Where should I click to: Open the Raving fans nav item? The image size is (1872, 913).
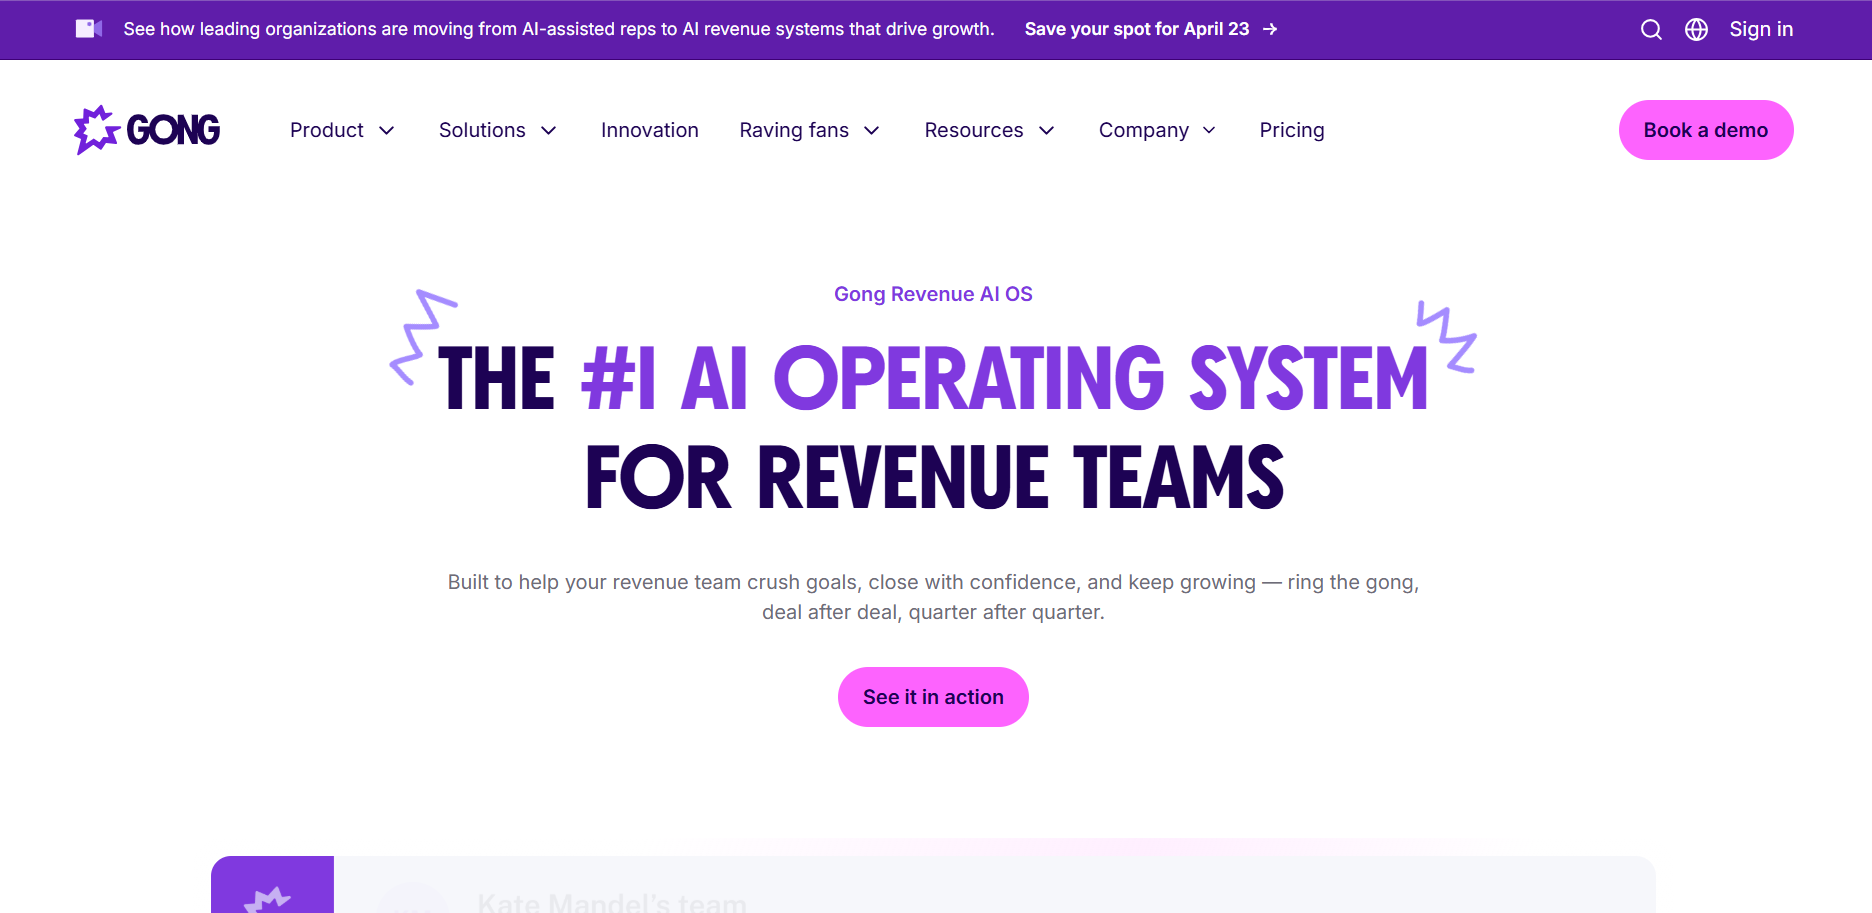pyautogui.click(x=794, y=130)
